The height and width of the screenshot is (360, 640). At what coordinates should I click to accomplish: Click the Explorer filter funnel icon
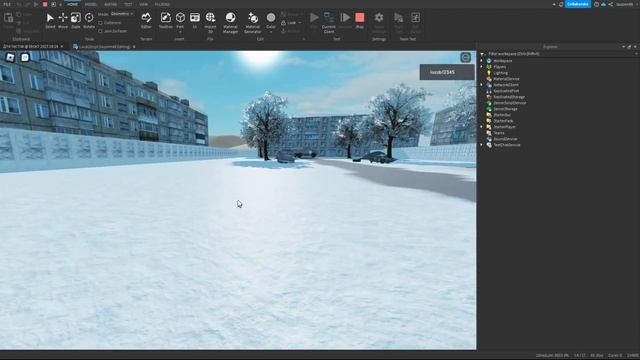pyautogui.click(x=482, y=54)
